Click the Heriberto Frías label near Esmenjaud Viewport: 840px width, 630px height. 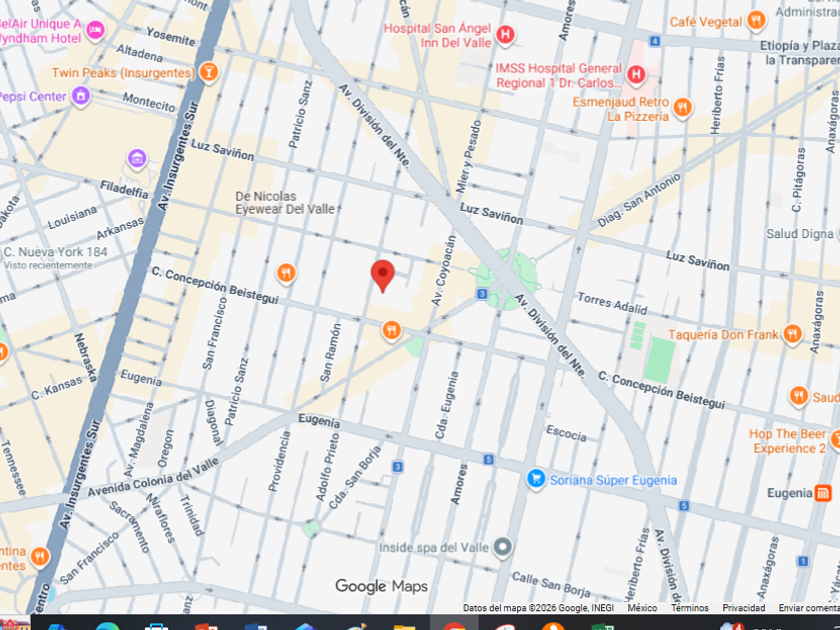pos(717,95)
